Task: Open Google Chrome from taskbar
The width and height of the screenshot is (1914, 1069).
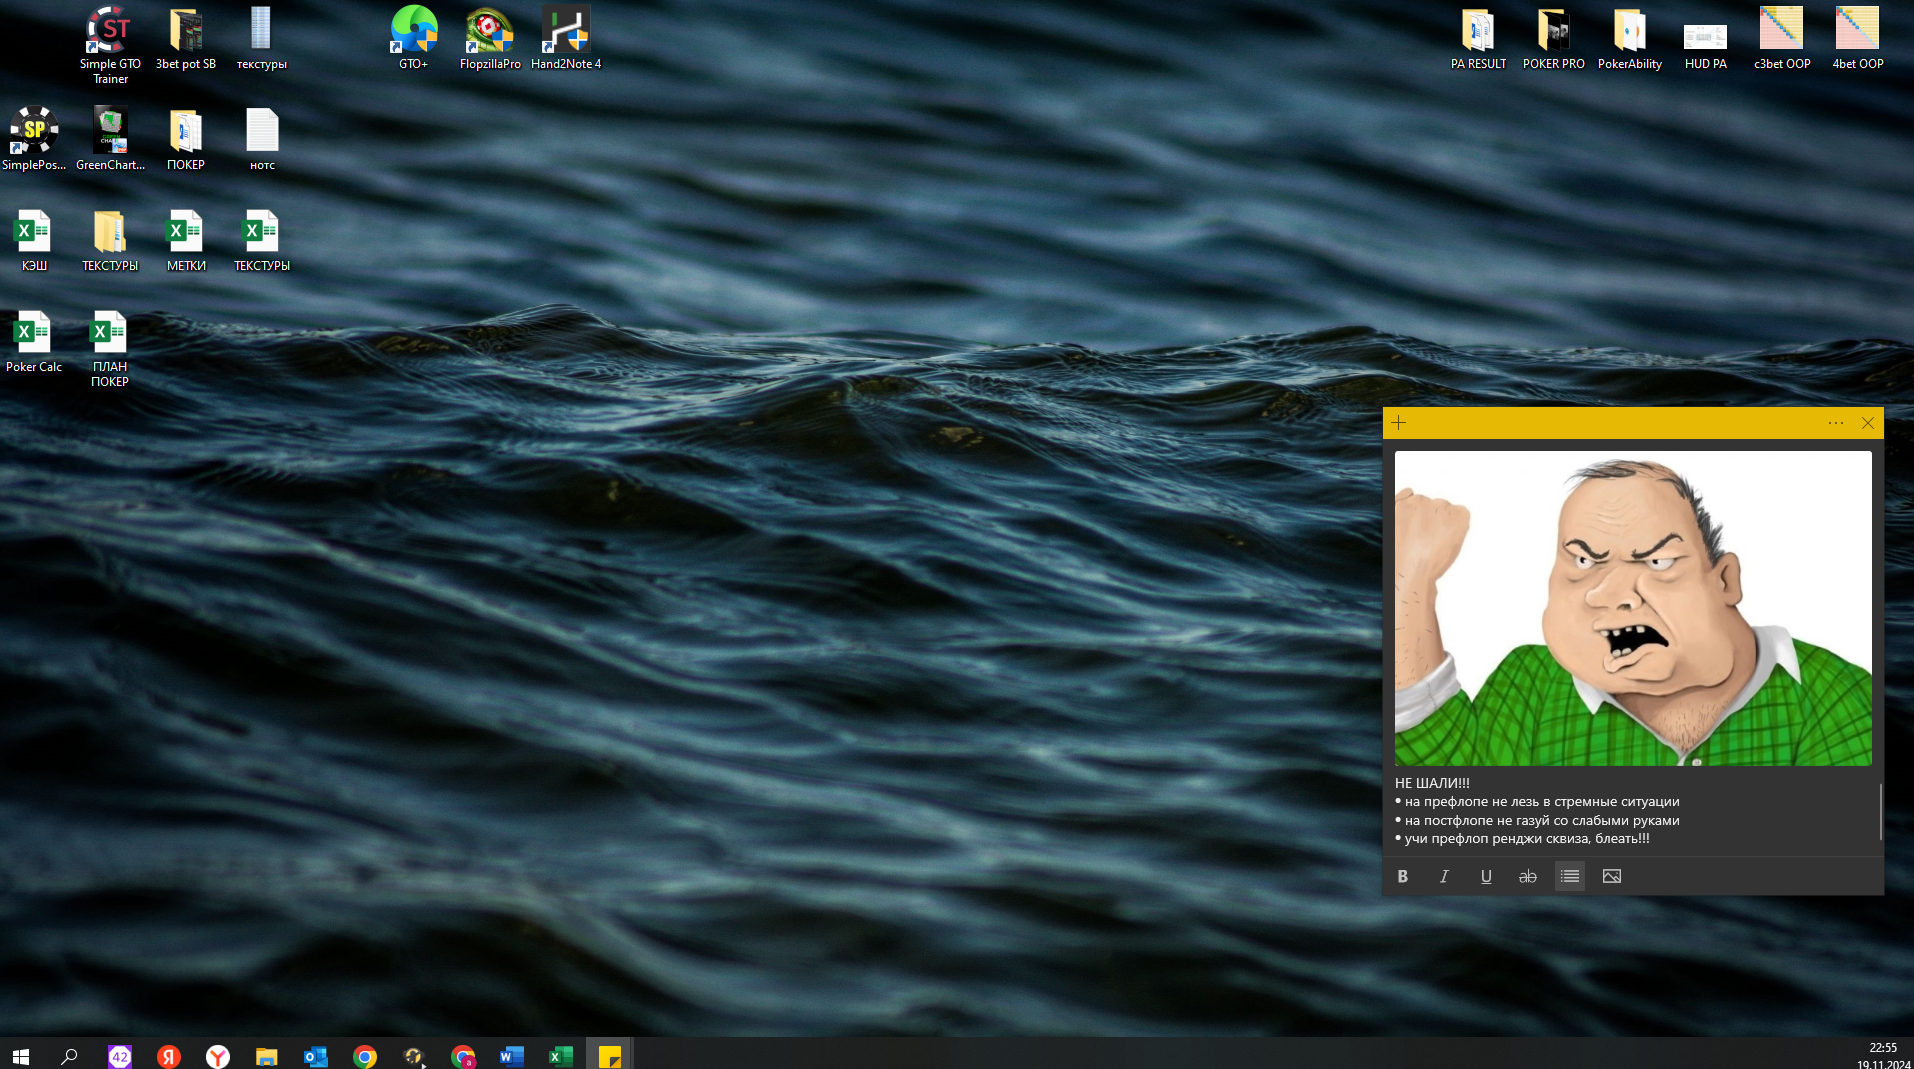Action: coord(365,1056)
